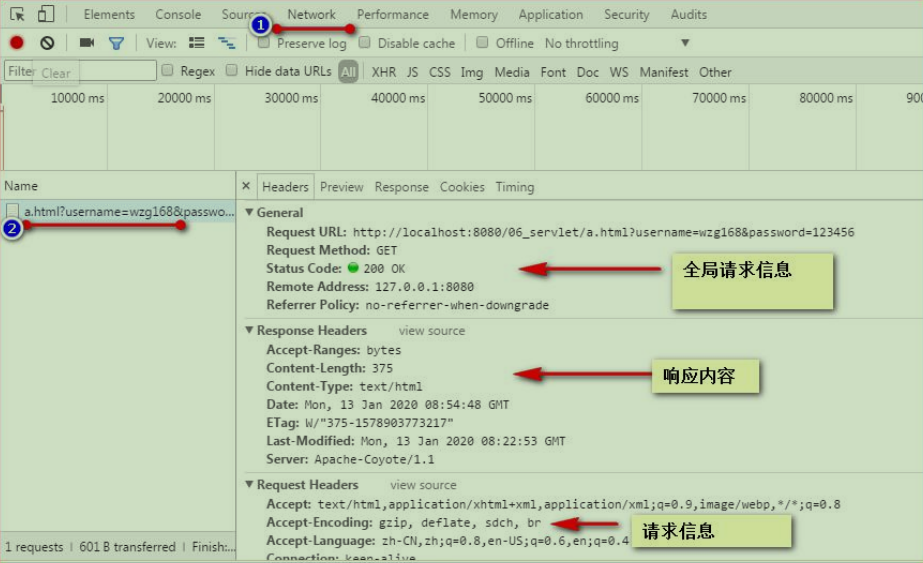Viewport: 923px width, 563px height.
Task: Select the Preview detail tab
Action: click(341, 187)
